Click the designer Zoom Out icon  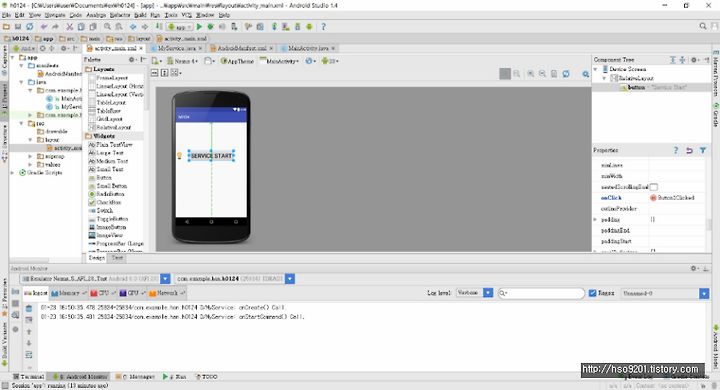click(x=542, y=73)
